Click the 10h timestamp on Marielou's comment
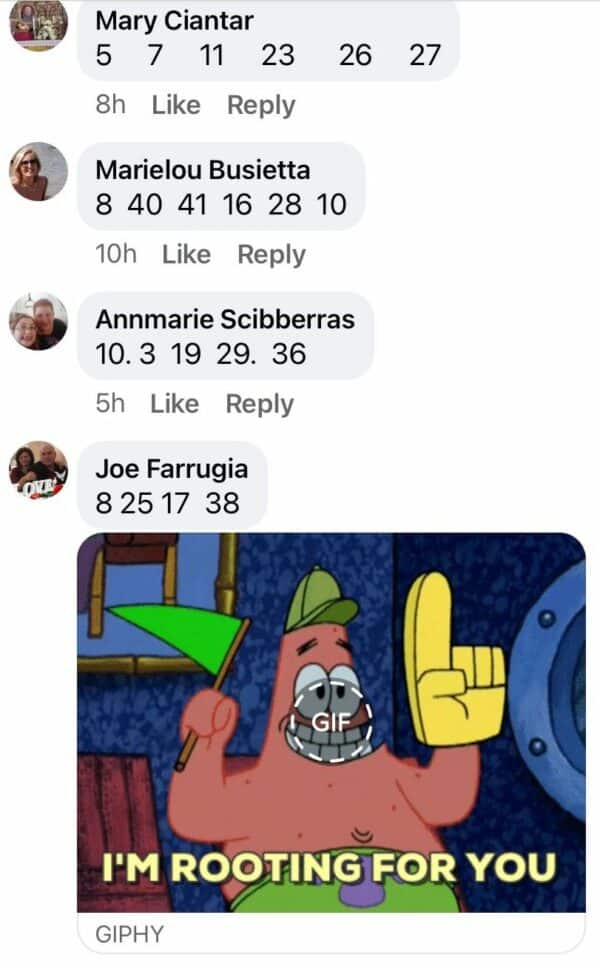600x966 pixels. pyautogui.click(x=116, y=254)
